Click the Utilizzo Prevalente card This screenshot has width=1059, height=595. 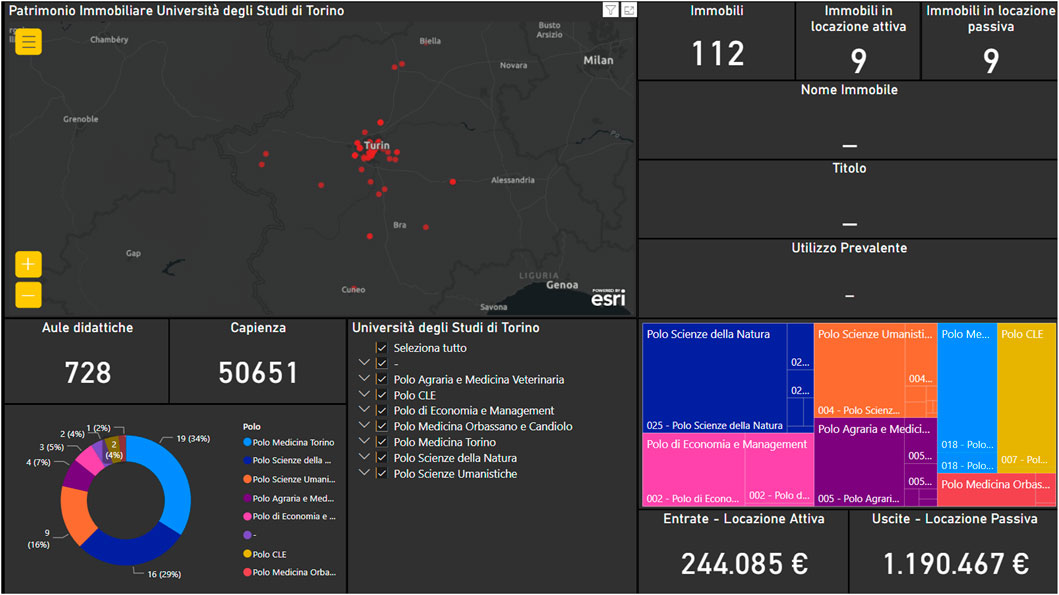click(x=848, y=278)
